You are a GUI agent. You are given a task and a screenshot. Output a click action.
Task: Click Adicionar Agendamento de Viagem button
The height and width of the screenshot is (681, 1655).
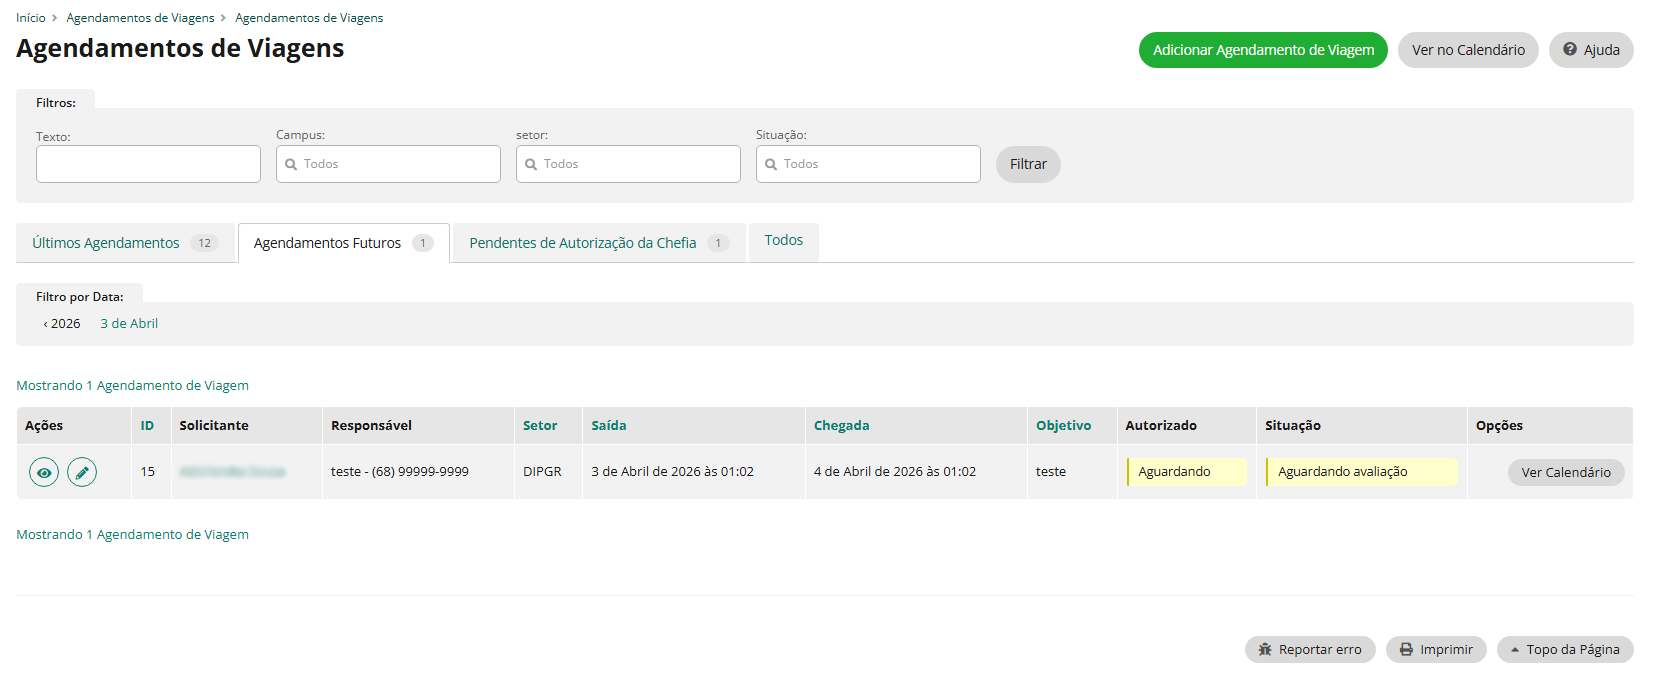click(x=1262, y=50)
